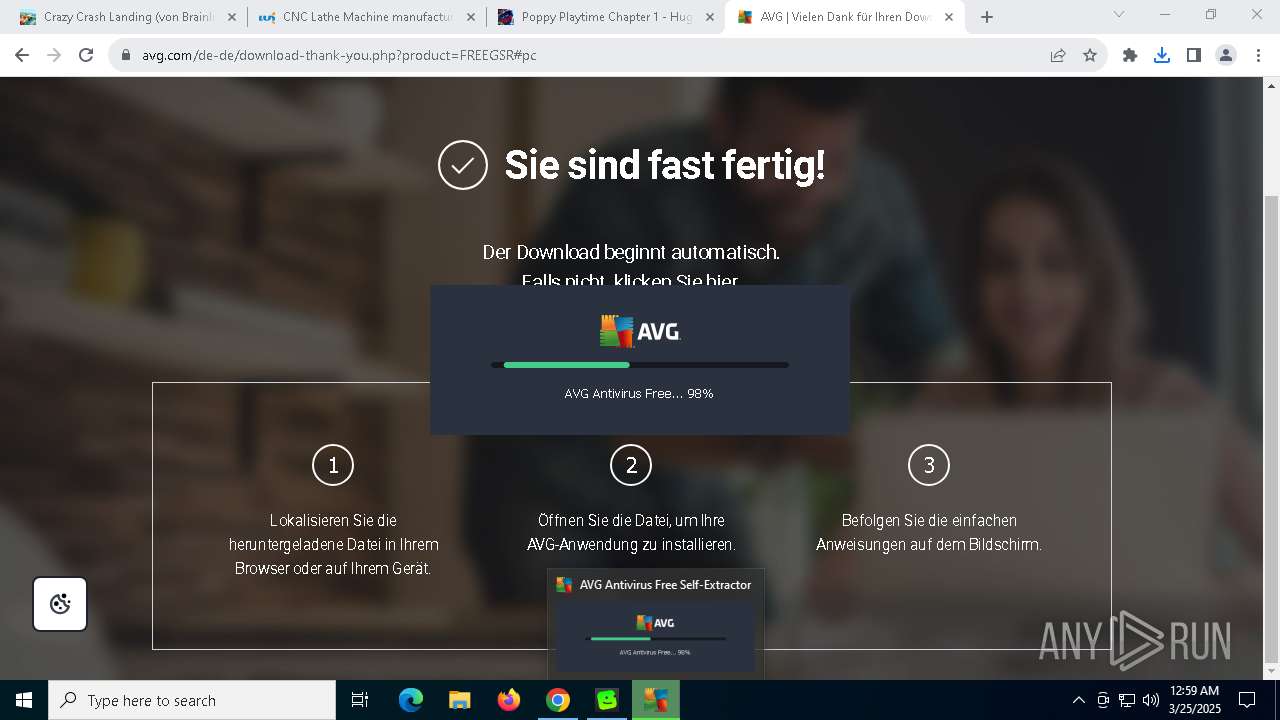1280x720 pixels.
Task: Launch Firefox from taskbar
Action: click(x=509, y=700)
